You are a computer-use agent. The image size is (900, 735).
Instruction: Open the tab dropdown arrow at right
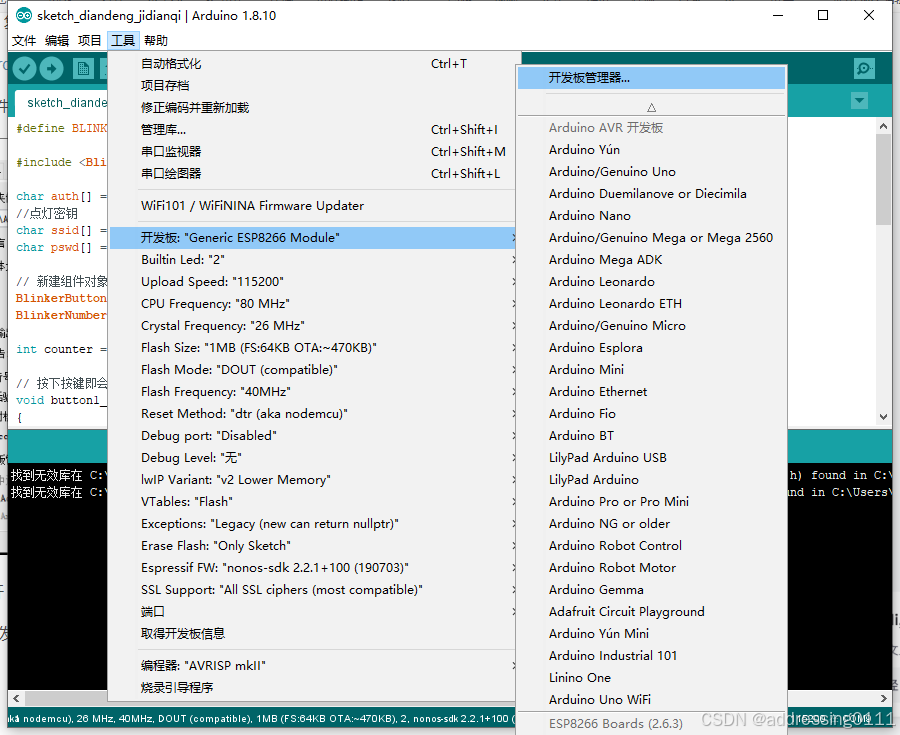point(859,101)
